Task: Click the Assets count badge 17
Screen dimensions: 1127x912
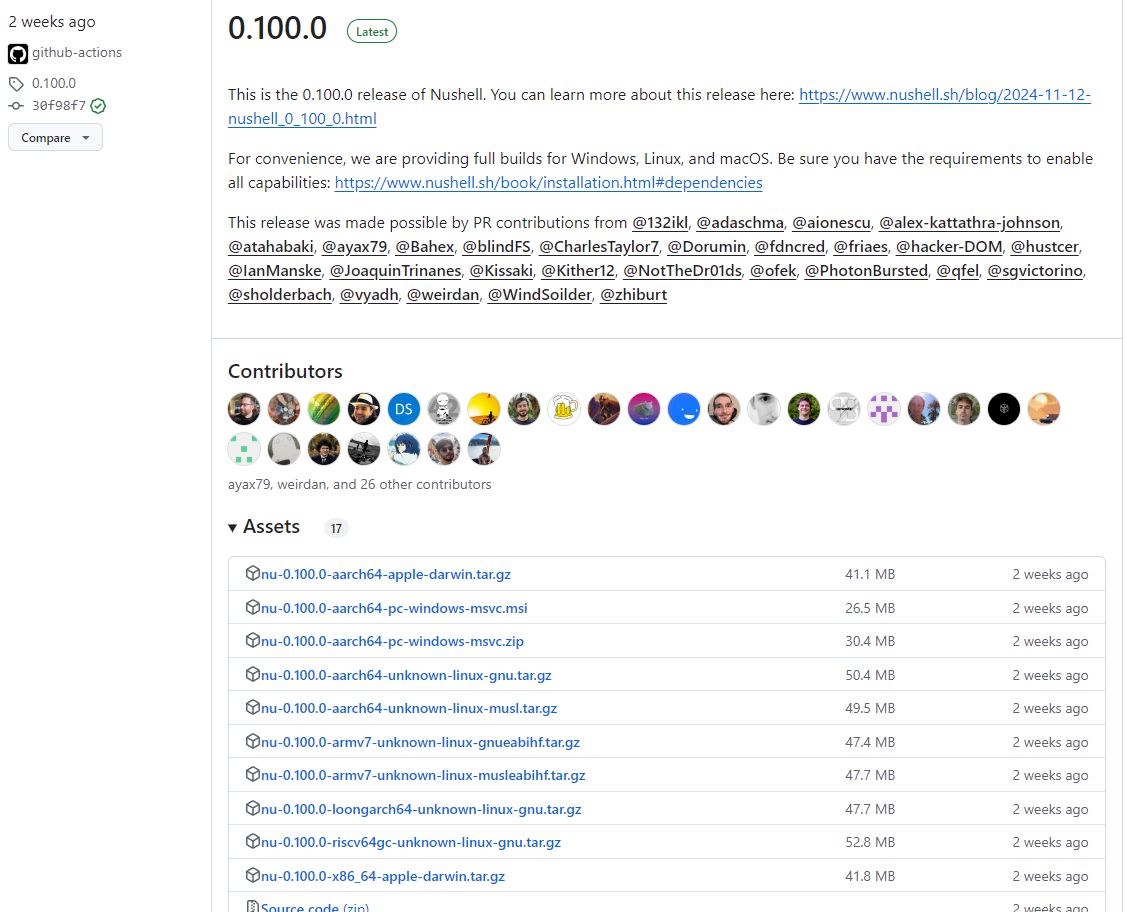Action: [x=336, y=528]
